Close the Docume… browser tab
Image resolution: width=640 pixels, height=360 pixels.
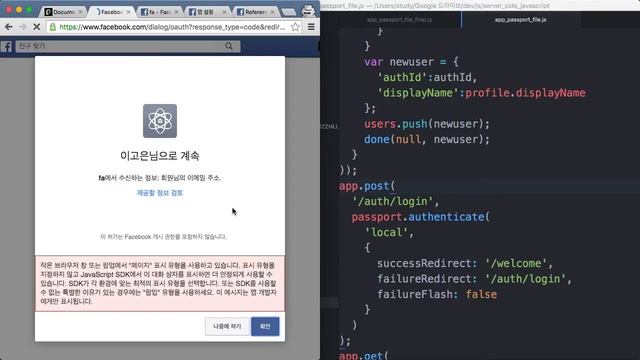click(x=80, y=12)
